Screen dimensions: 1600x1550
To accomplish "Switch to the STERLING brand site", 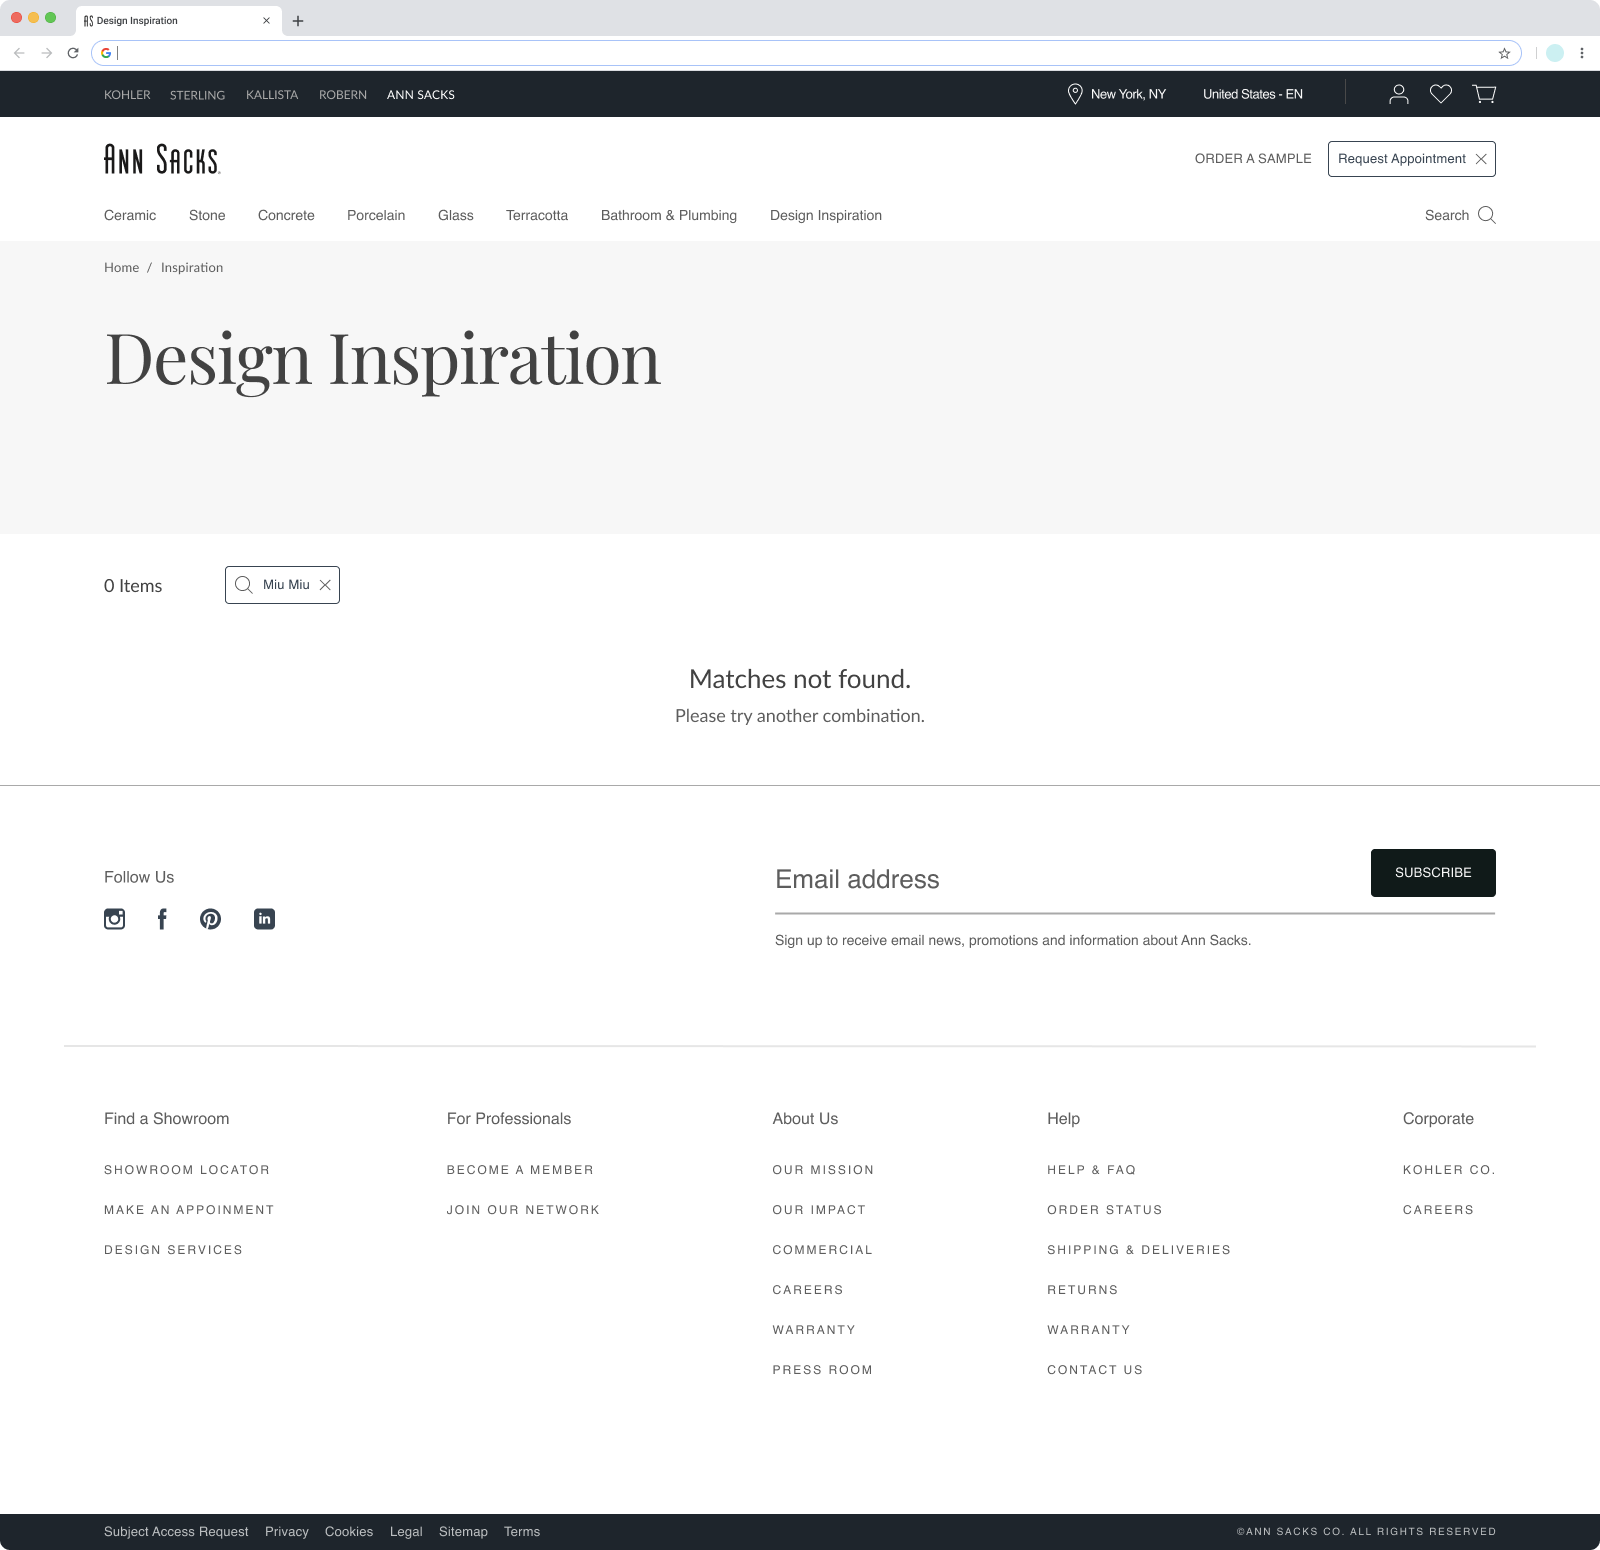I will click(x=197, y=95).
